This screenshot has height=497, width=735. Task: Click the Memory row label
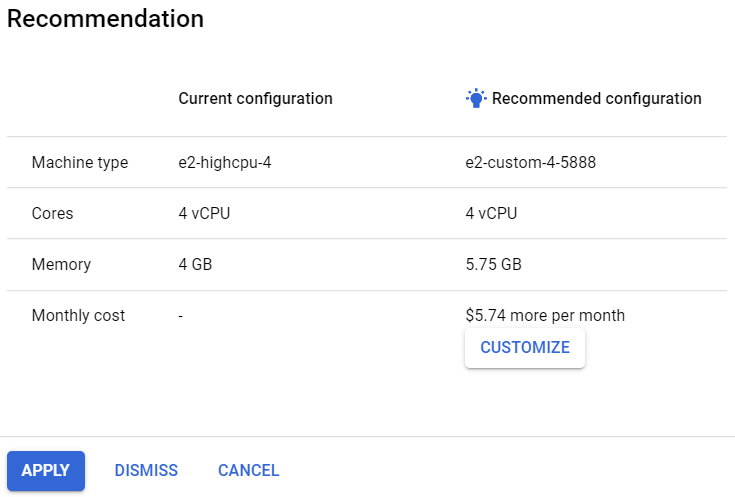click(61, 265)
